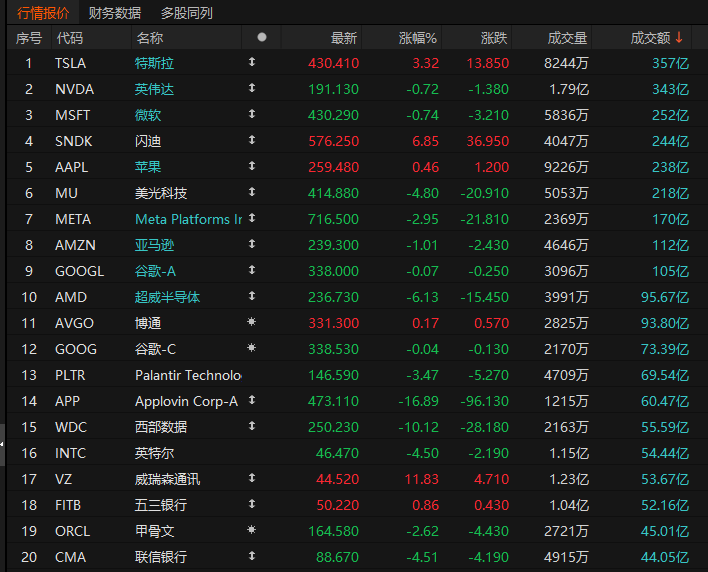Select the Palantir Technolo row name
The image size is (708, 572).
(188, 375)
